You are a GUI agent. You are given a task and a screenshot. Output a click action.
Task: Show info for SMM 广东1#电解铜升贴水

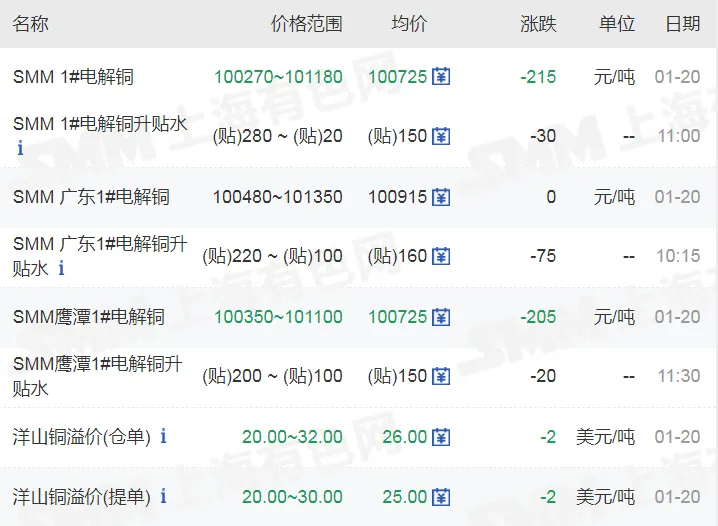(61, 267)
